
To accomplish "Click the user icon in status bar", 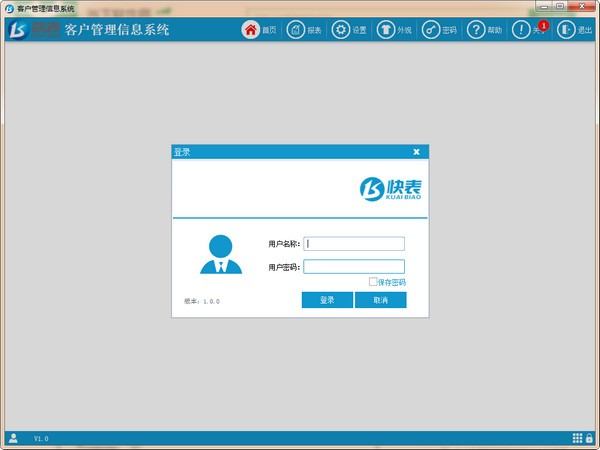I will [x=12, y=438].
